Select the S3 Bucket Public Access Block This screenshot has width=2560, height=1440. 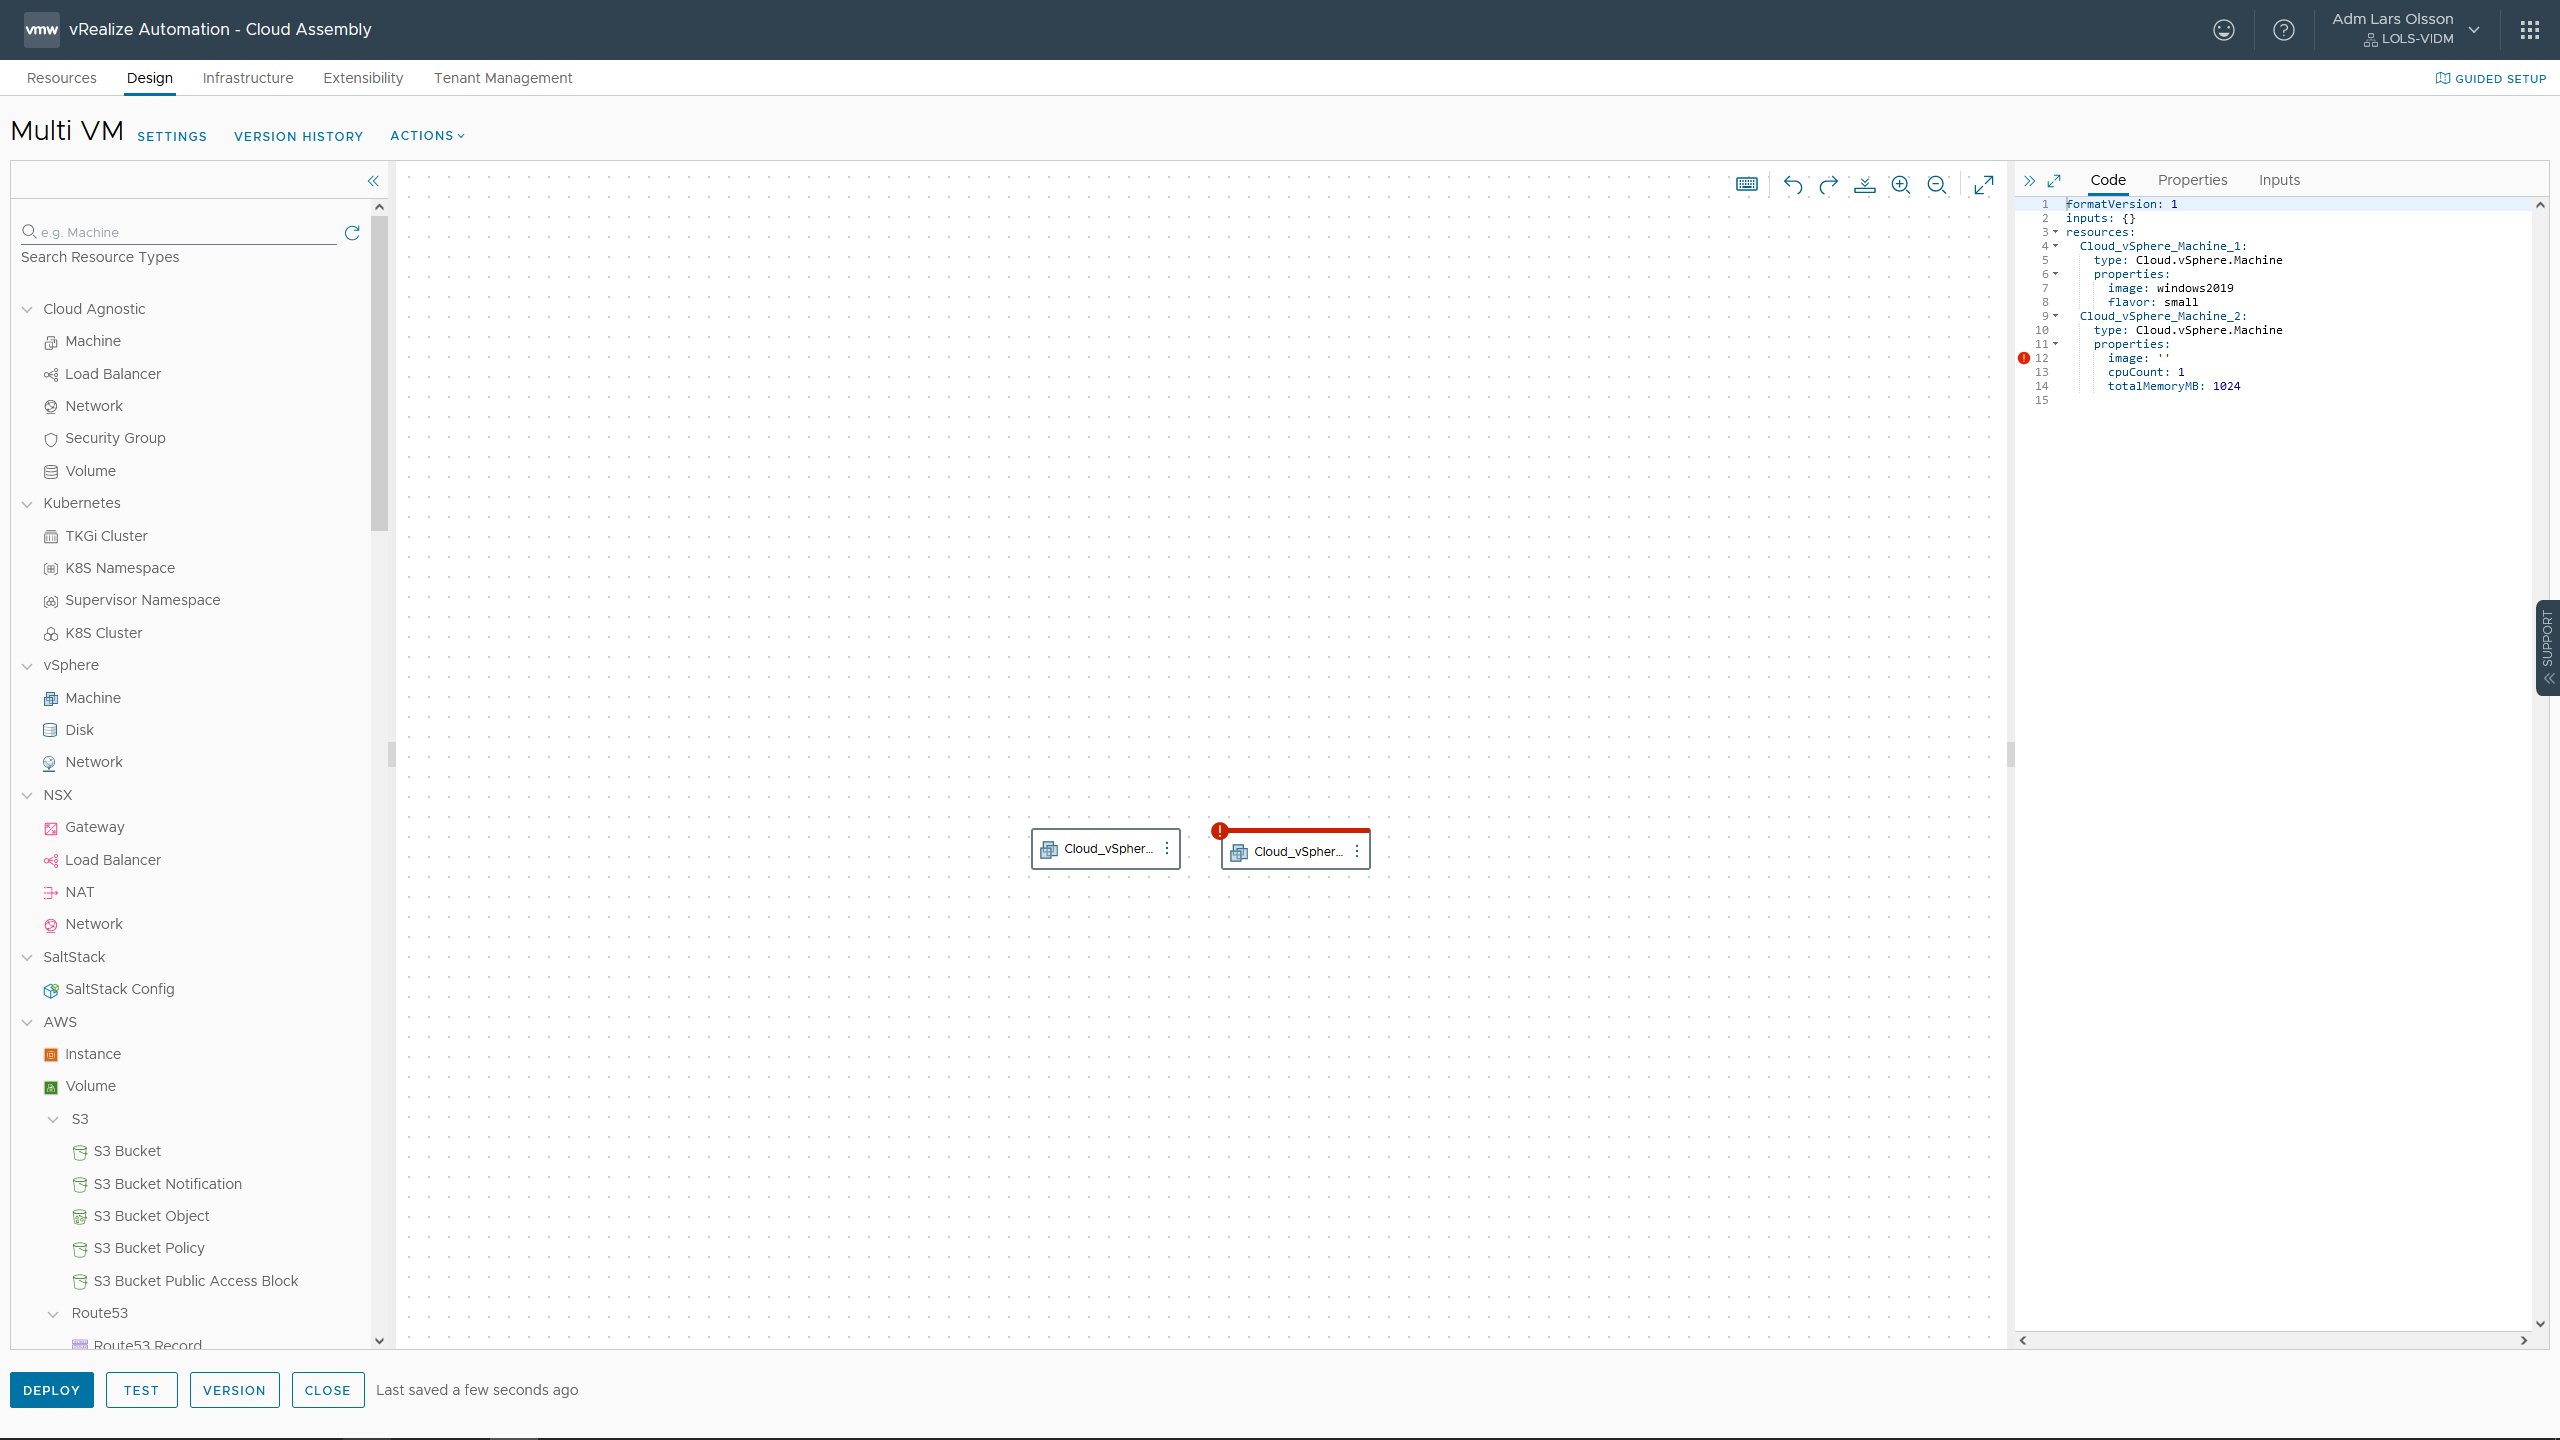click(185, 1281)
